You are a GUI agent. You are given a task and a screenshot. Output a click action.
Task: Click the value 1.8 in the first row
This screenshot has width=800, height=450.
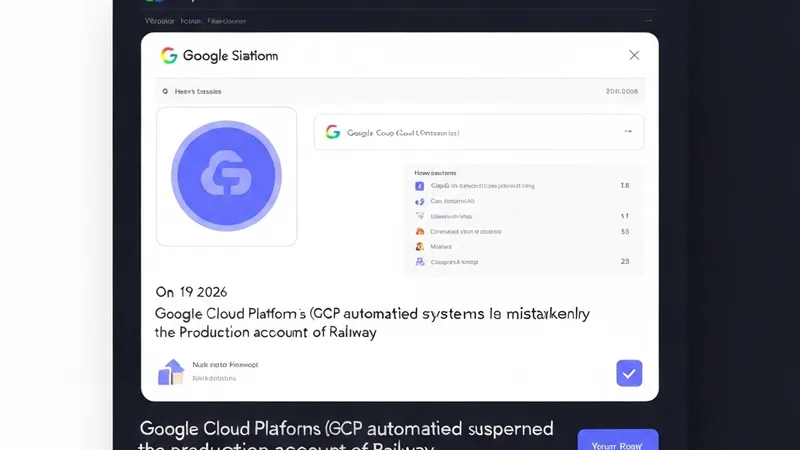pos(625,185)
